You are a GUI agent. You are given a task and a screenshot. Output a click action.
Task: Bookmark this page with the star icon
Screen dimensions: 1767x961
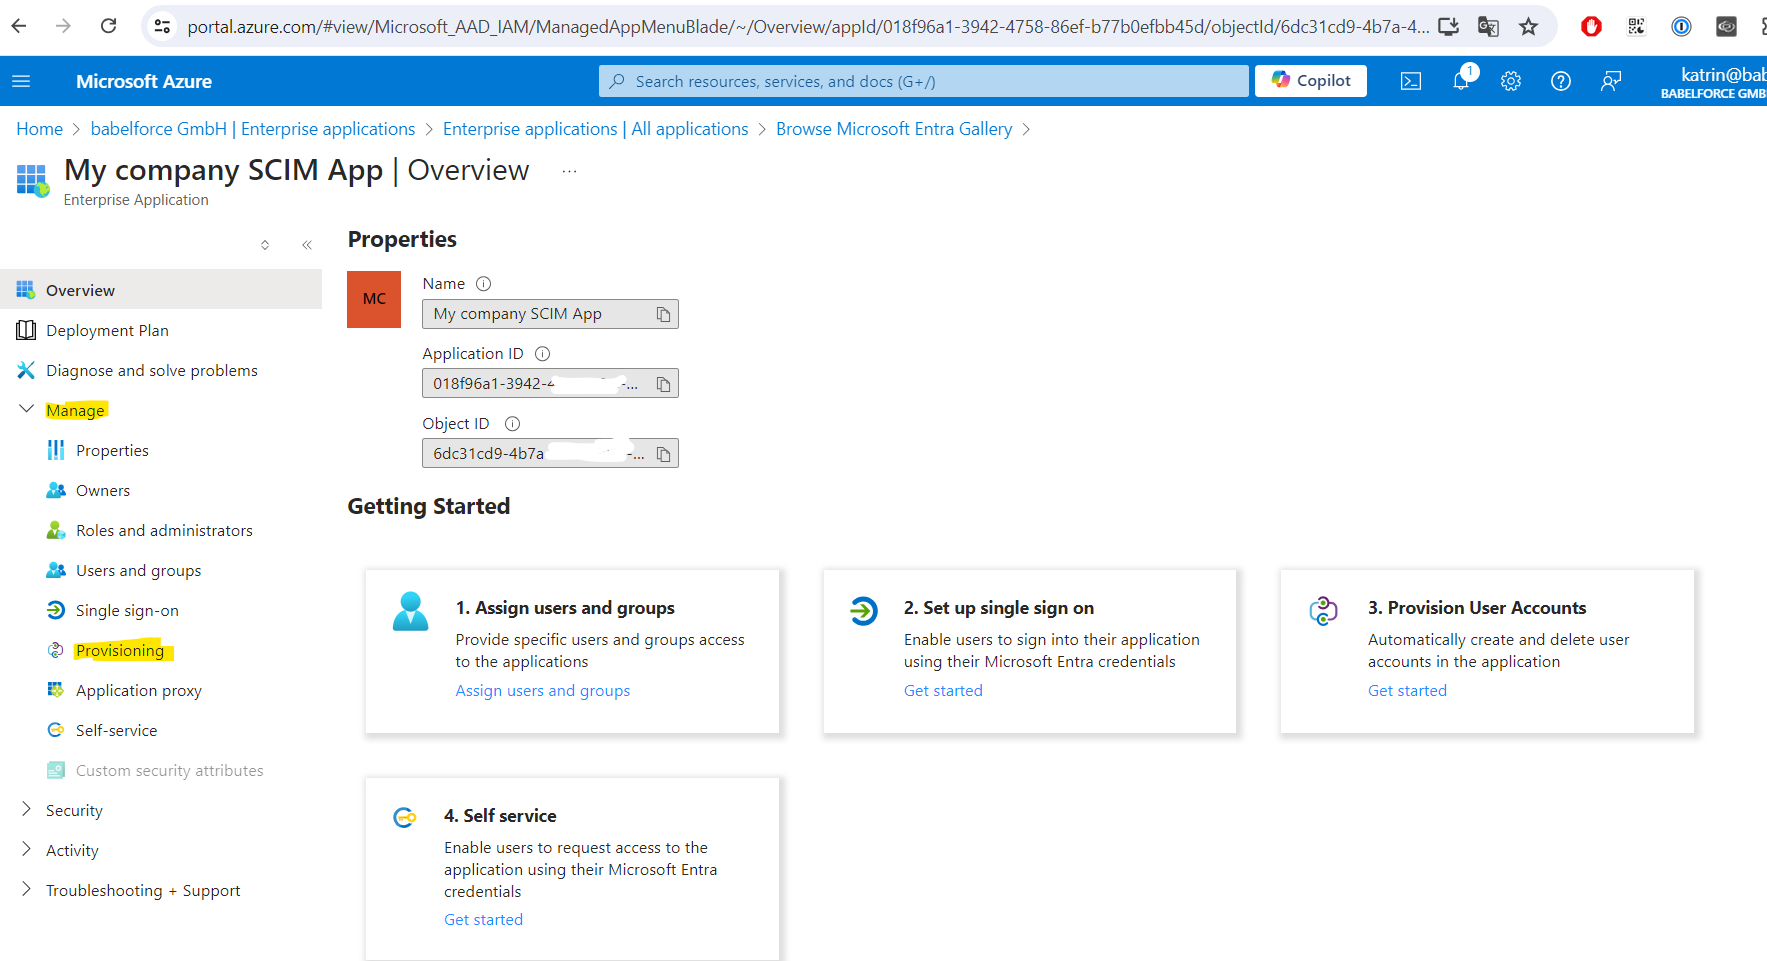(x=1528, y=27)
